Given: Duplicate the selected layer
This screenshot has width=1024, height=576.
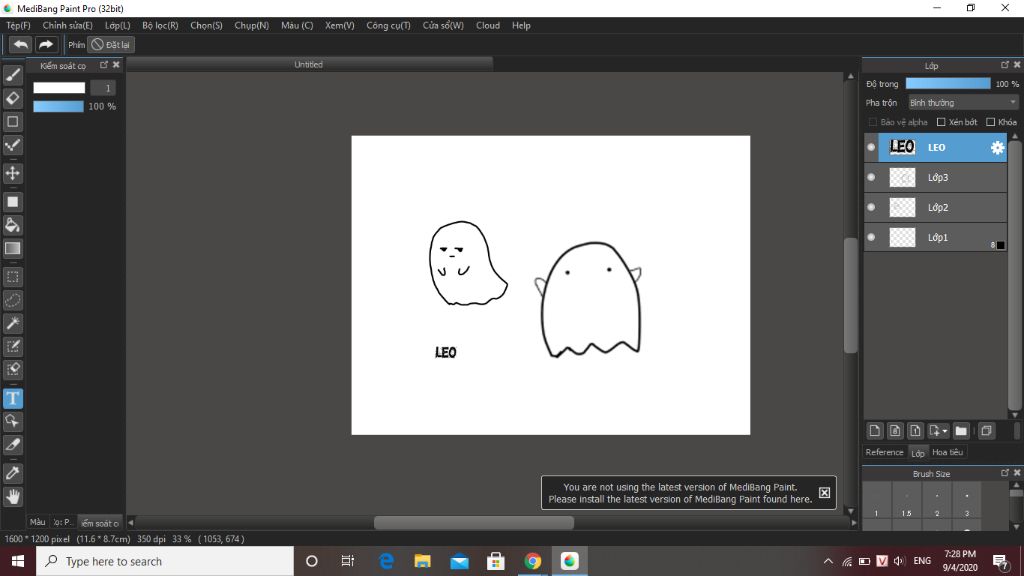Looking at the screenshot, I should click(986, 431).
